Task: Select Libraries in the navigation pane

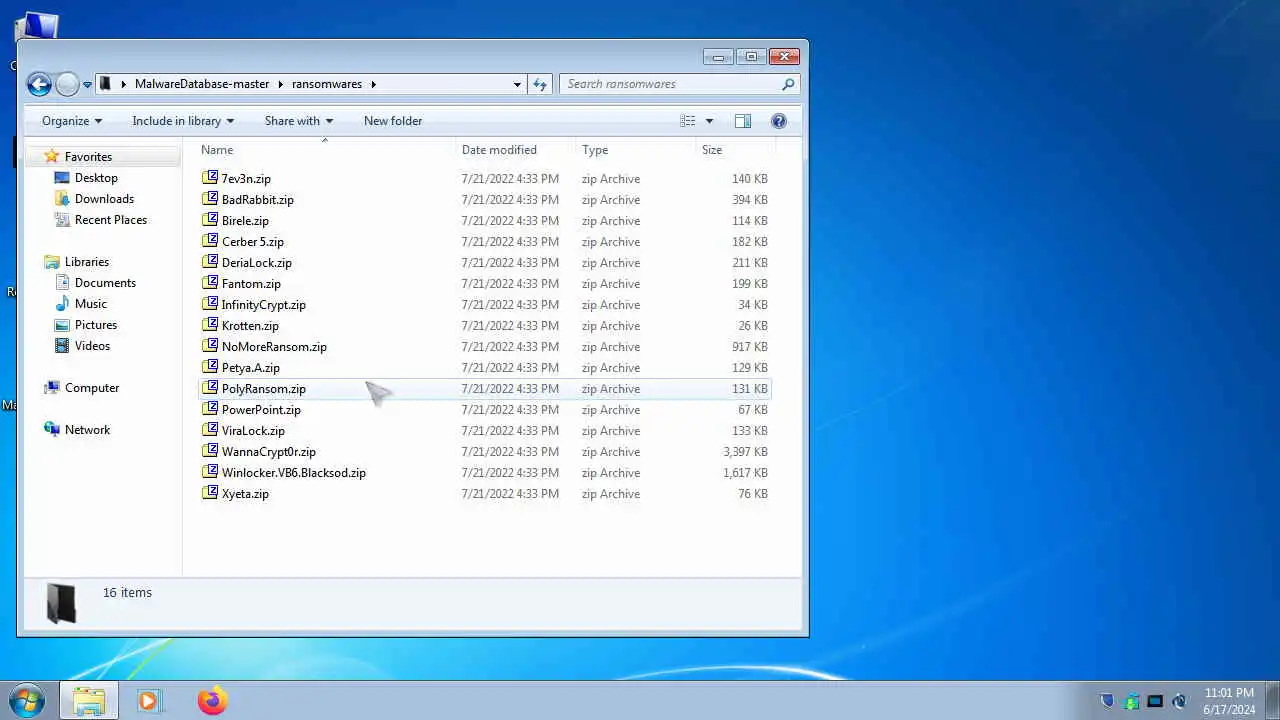Action: (x=87, y=262)
